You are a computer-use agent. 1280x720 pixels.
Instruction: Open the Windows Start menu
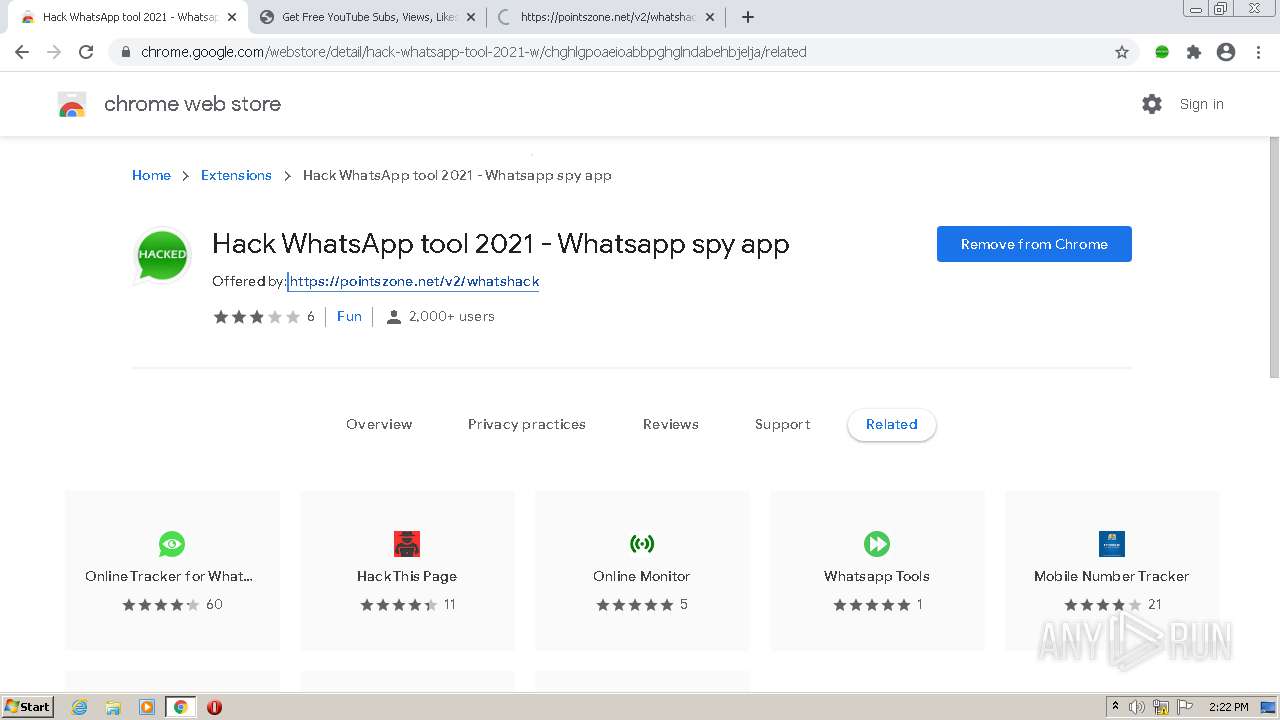coord(28,707)
